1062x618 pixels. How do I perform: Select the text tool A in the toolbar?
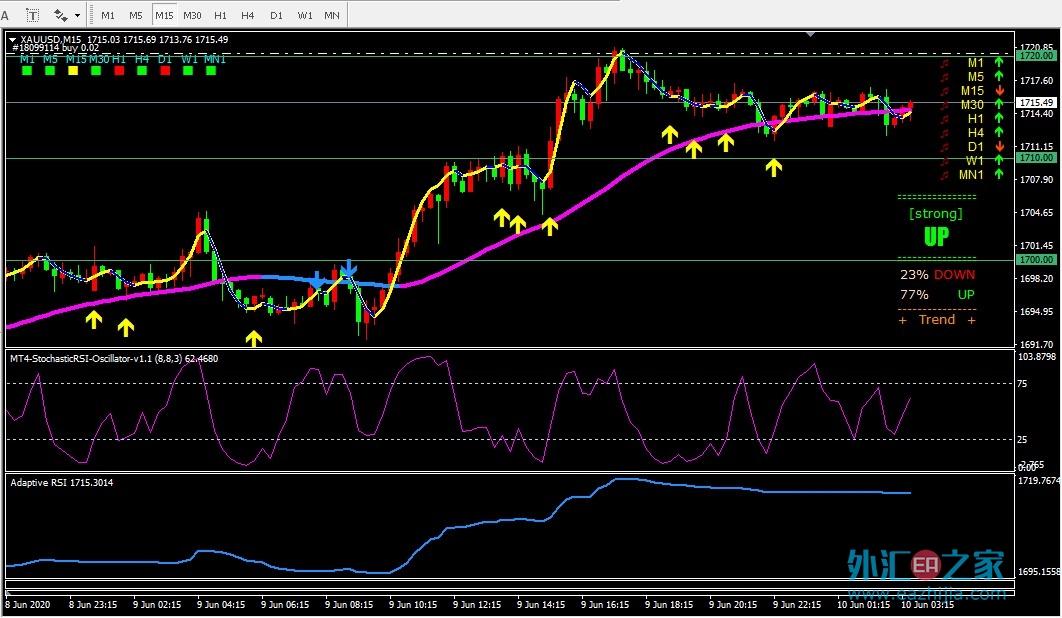coord(5,15)
